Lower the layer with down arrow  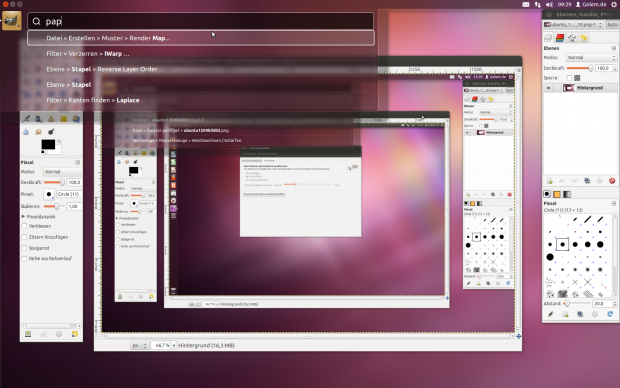point(575,181)
